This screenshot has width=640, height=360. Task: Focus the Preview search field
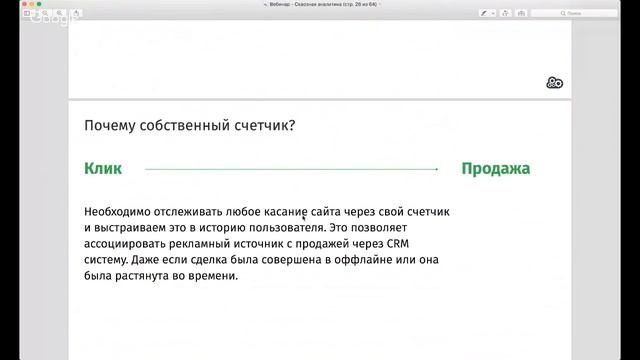pos(574,13)
